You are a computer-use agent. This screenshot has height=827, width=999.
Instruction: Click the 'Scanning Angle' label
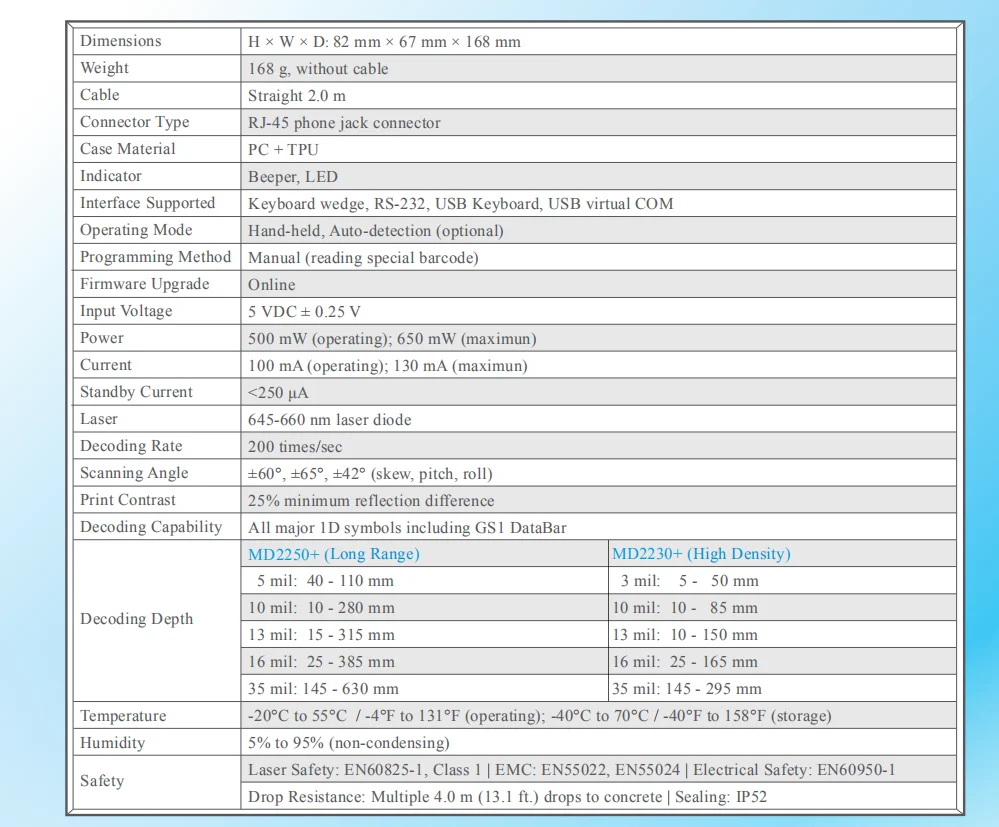point(134,473)
